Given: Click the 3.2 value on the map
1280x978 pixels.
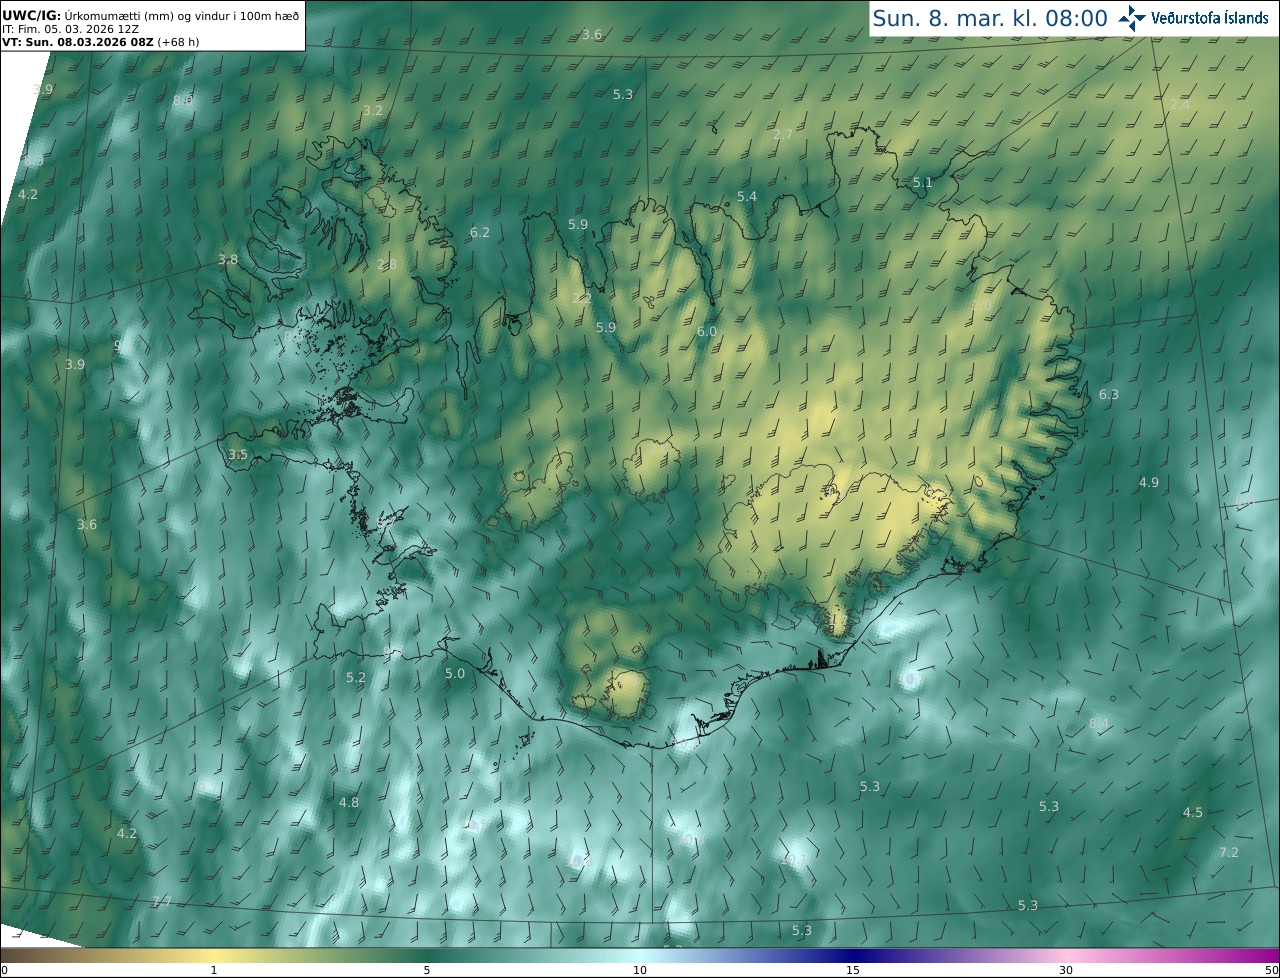Looking at the screenshot, I should click(x=373, y=110).
